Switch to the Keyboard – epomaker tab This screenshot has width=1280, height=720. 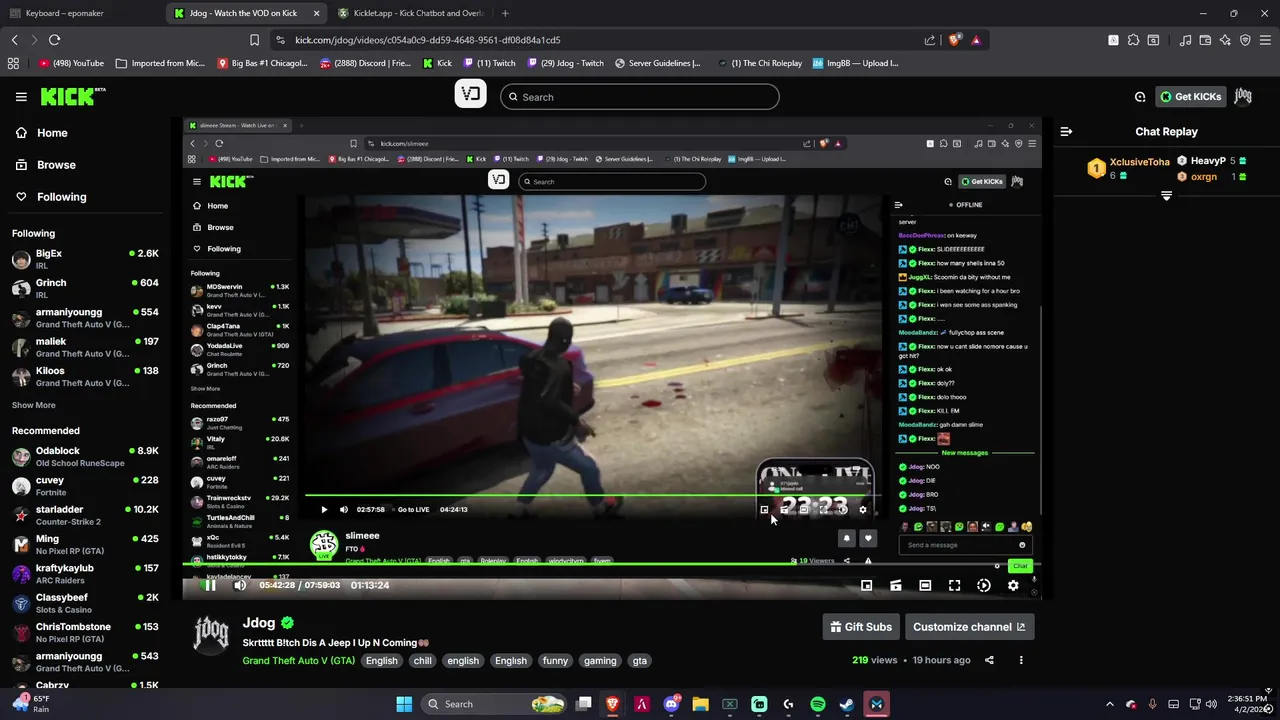click(x=83, y=13)
